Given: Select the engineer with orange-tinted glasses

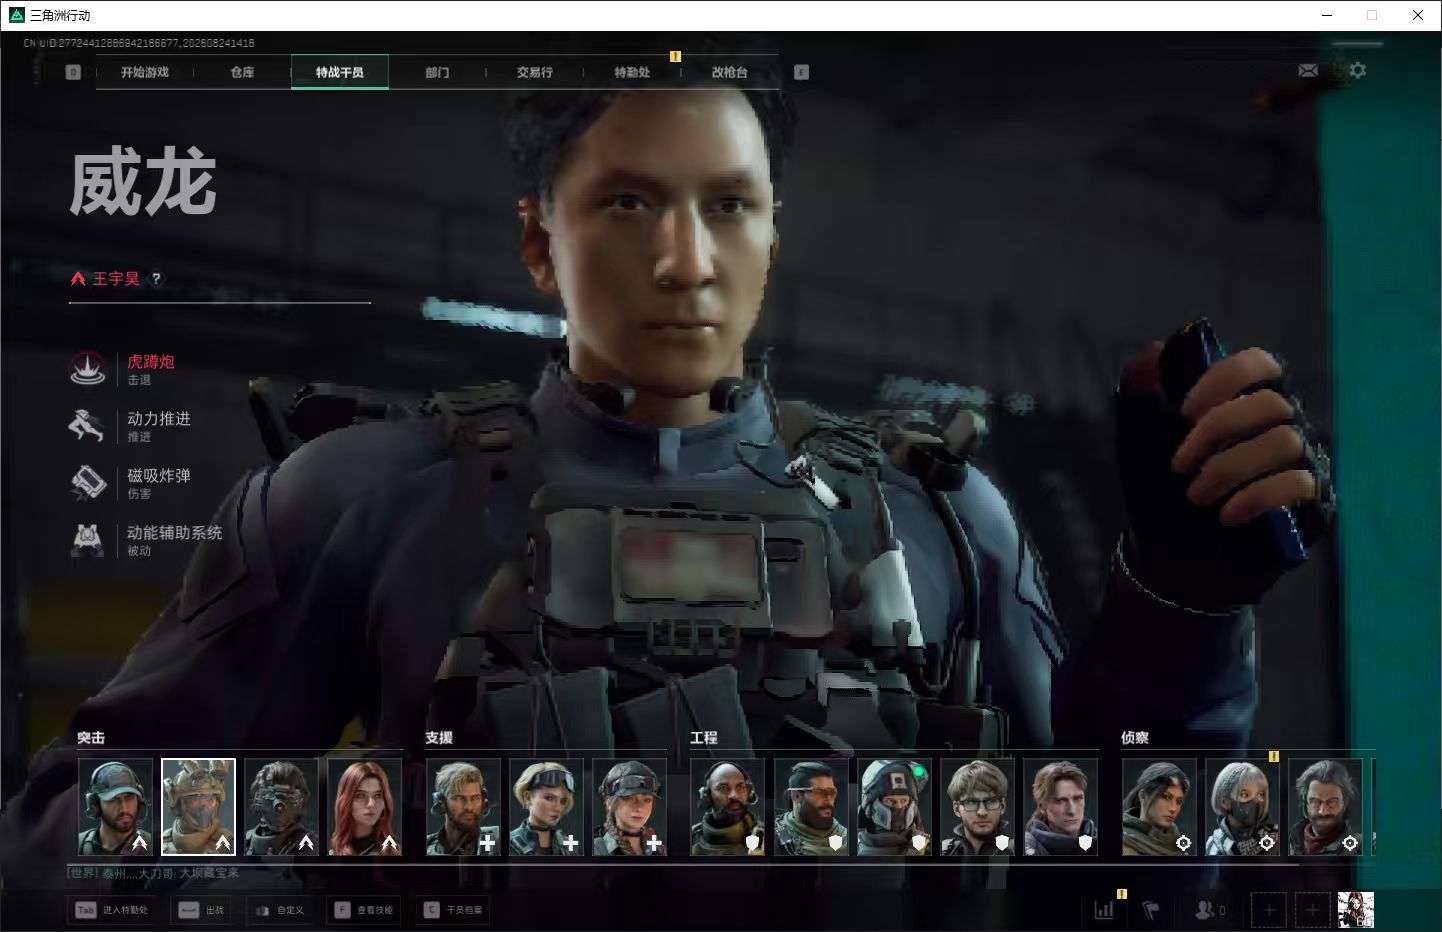Looking at the screenshot, I should pos(811,807).
